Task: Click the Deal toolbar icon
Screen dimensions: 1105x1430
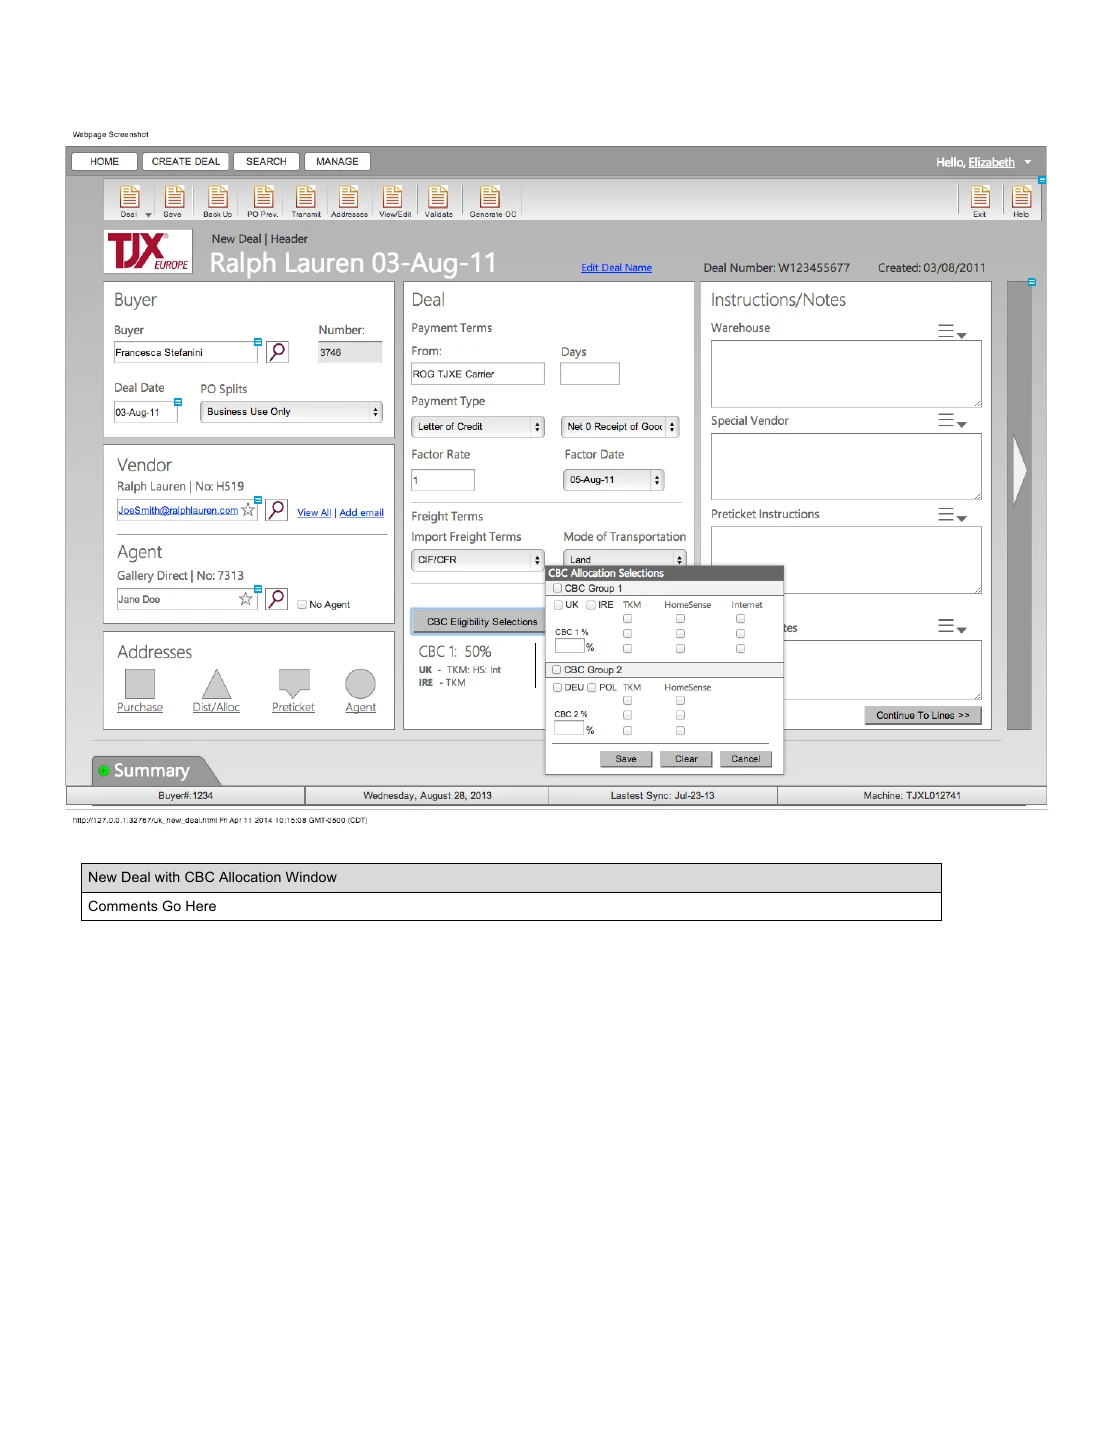Action: point(130,198)
